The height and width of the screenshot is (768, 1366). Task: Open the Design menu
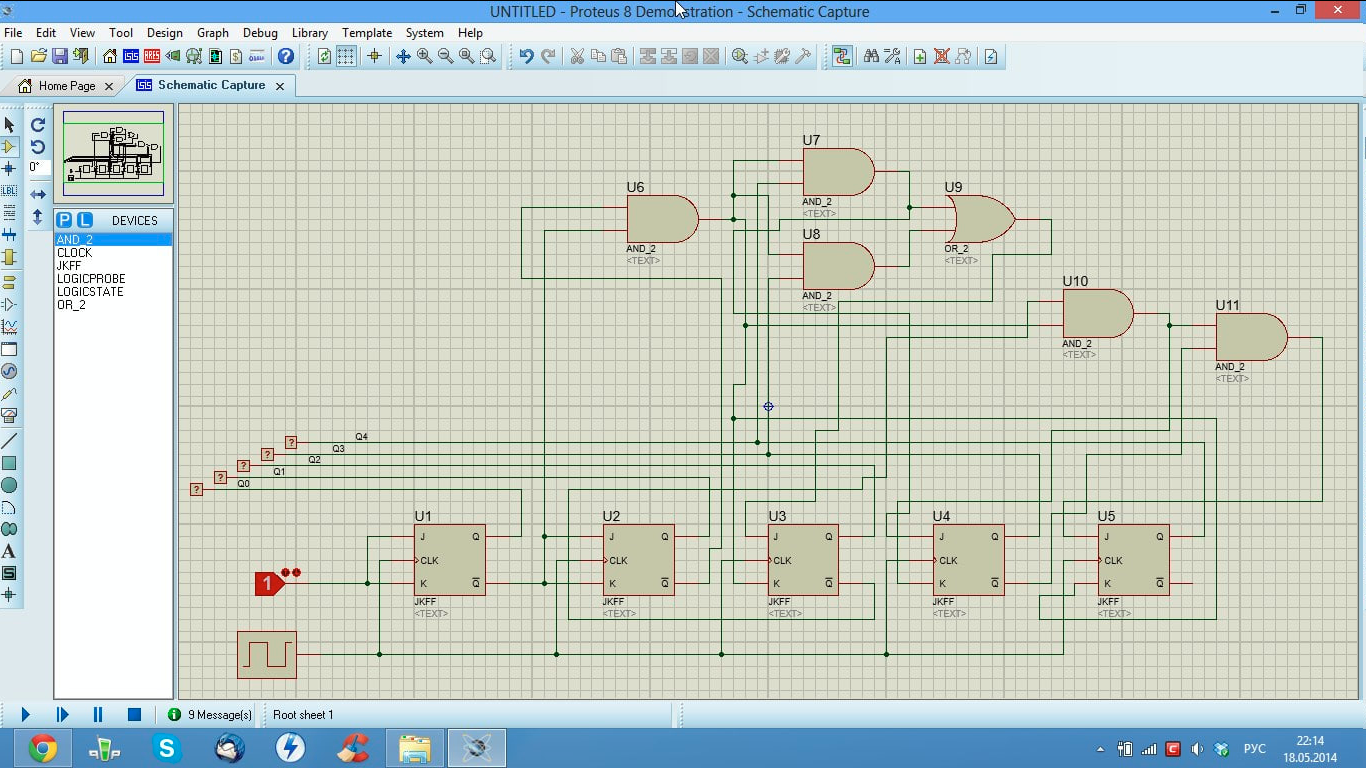(164, 33)
